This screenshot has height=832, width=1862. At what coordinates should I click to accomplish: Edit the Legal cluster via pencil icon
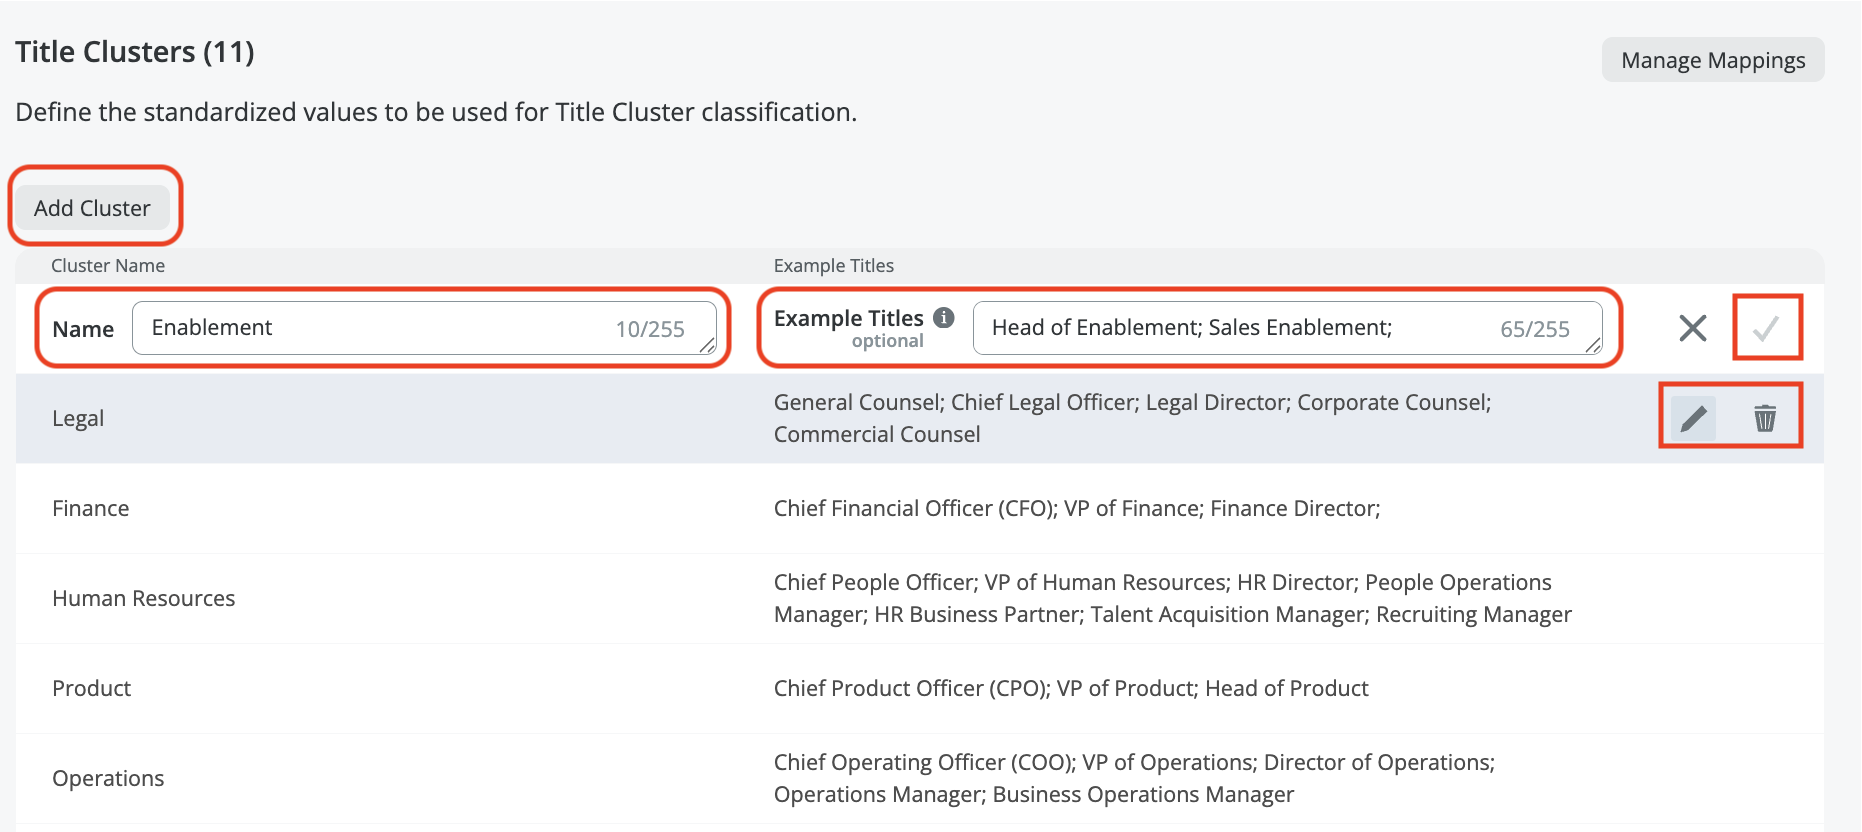[1693, 418]
